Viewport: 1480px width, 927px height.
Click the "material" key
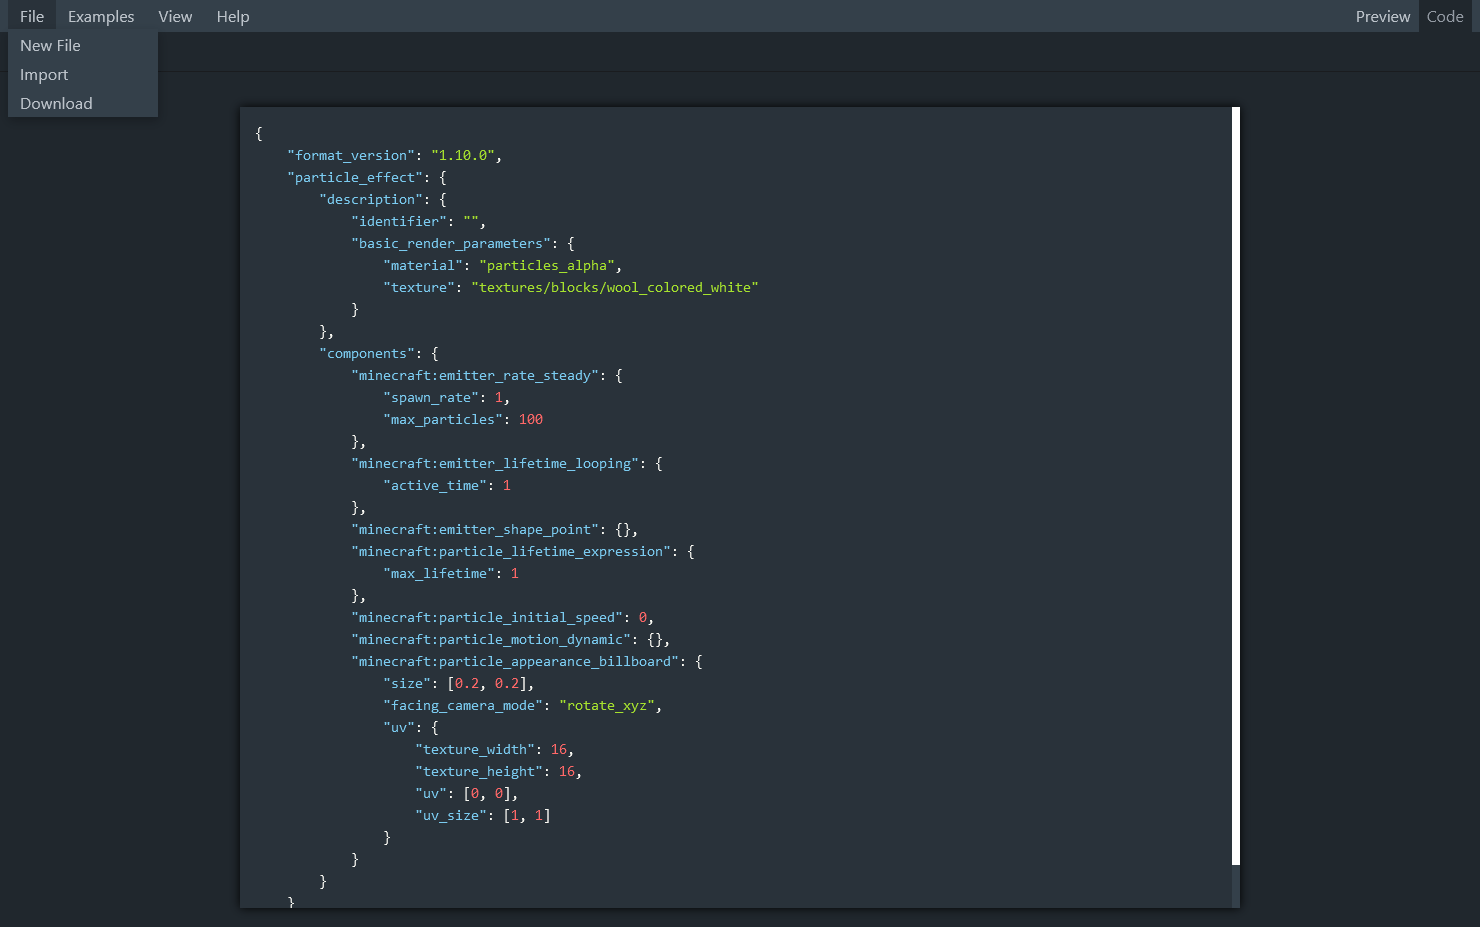click(423, 265)
